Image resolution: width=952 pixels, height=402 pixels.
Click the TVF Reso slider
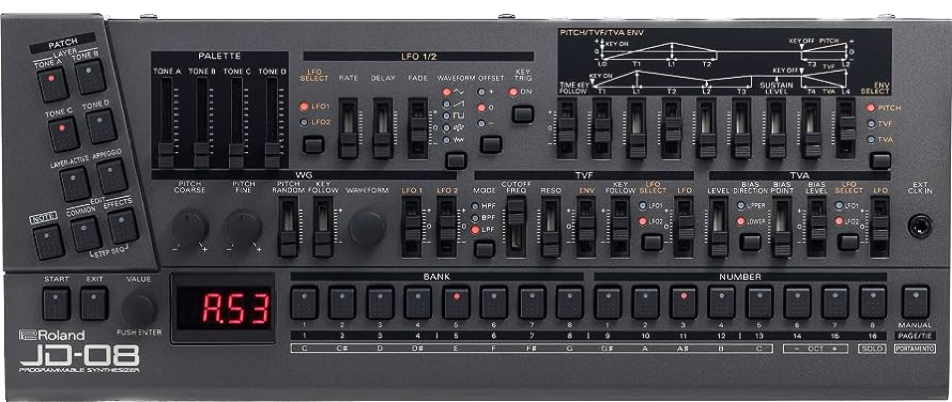click(551, 227)
